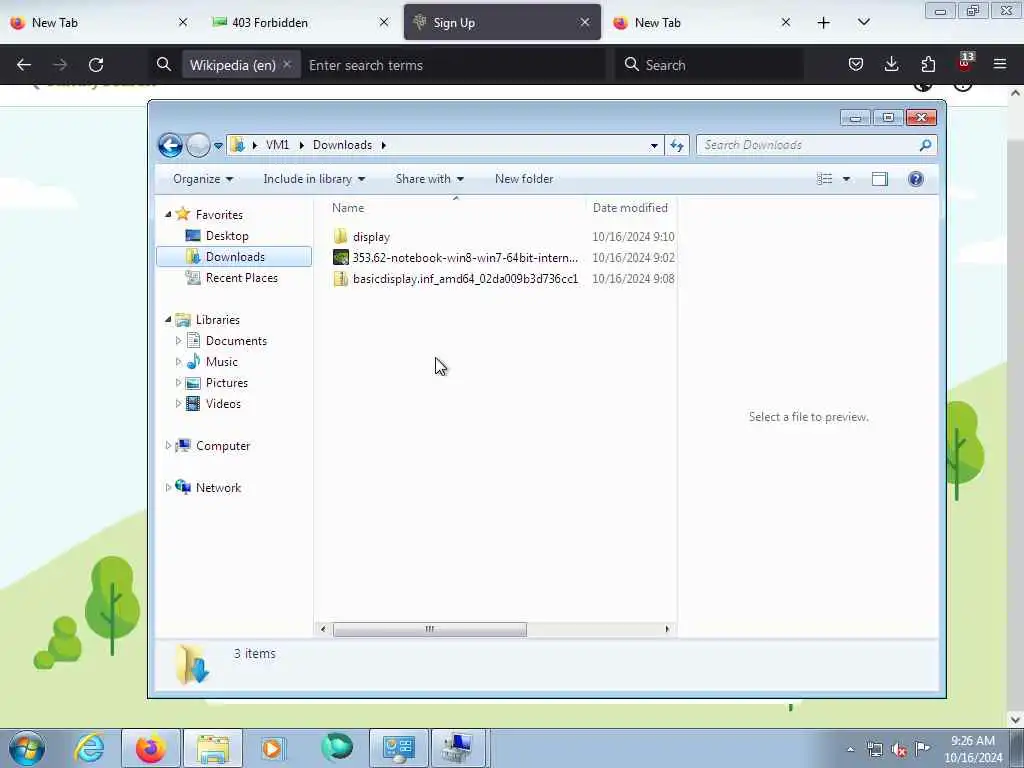Click the VM1 breadcrumb in address bar
This screenshot has height=768, width=1024.
(x=277, y=145)
